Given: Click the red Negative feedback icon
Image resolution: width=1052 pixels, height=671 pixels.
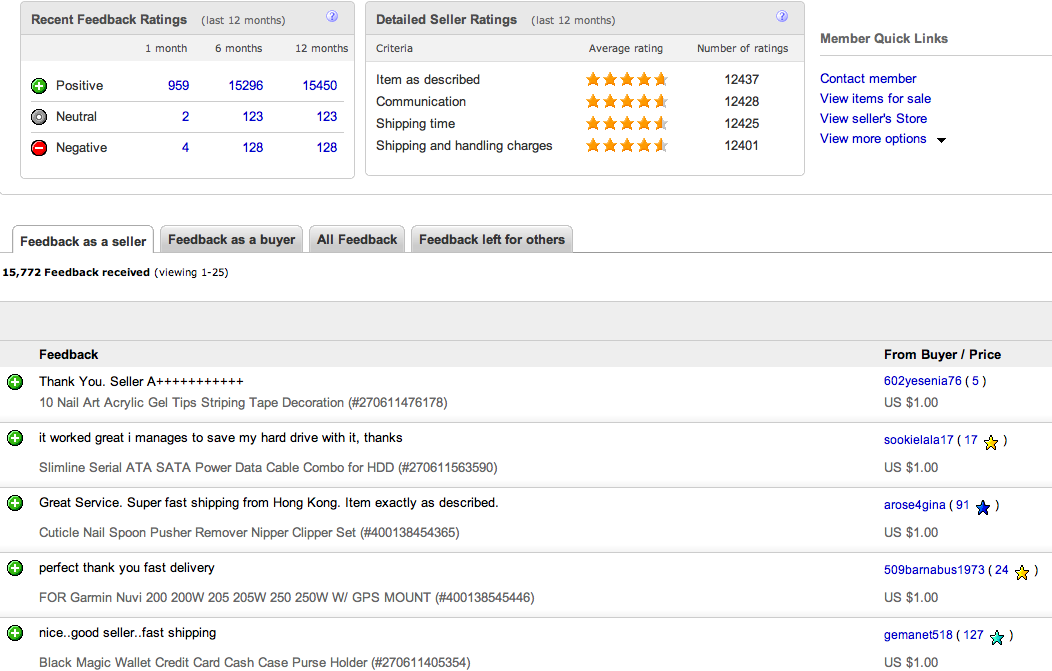Looking at the screenshot, I should 39,148.
